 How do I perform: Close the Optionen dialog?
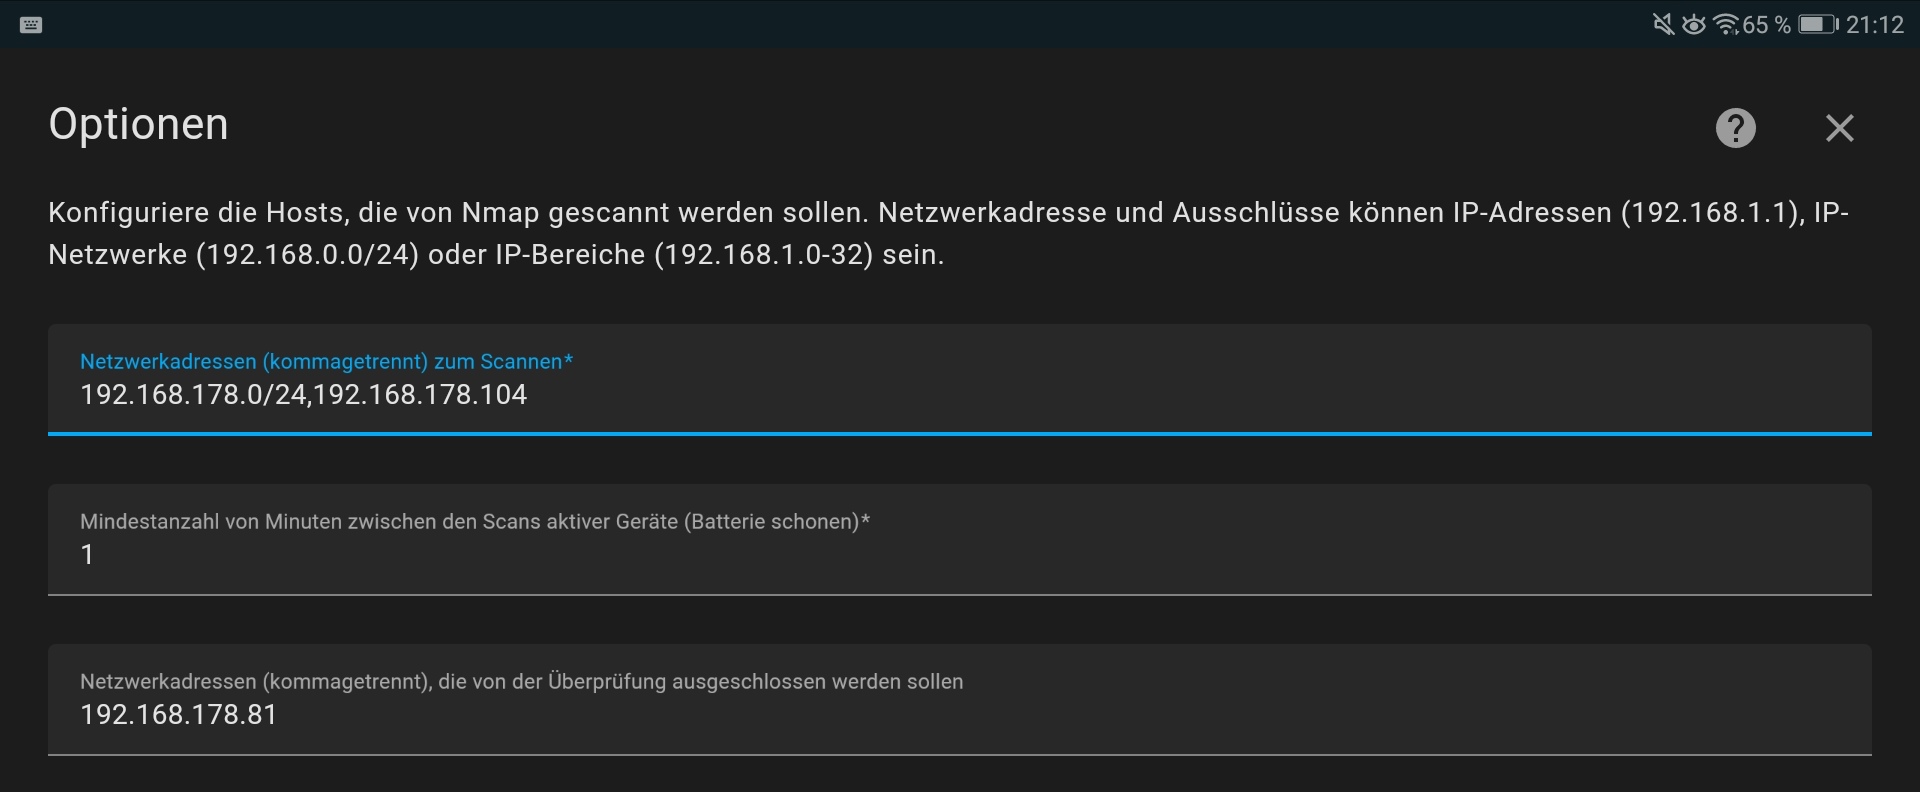point(1839,128)
